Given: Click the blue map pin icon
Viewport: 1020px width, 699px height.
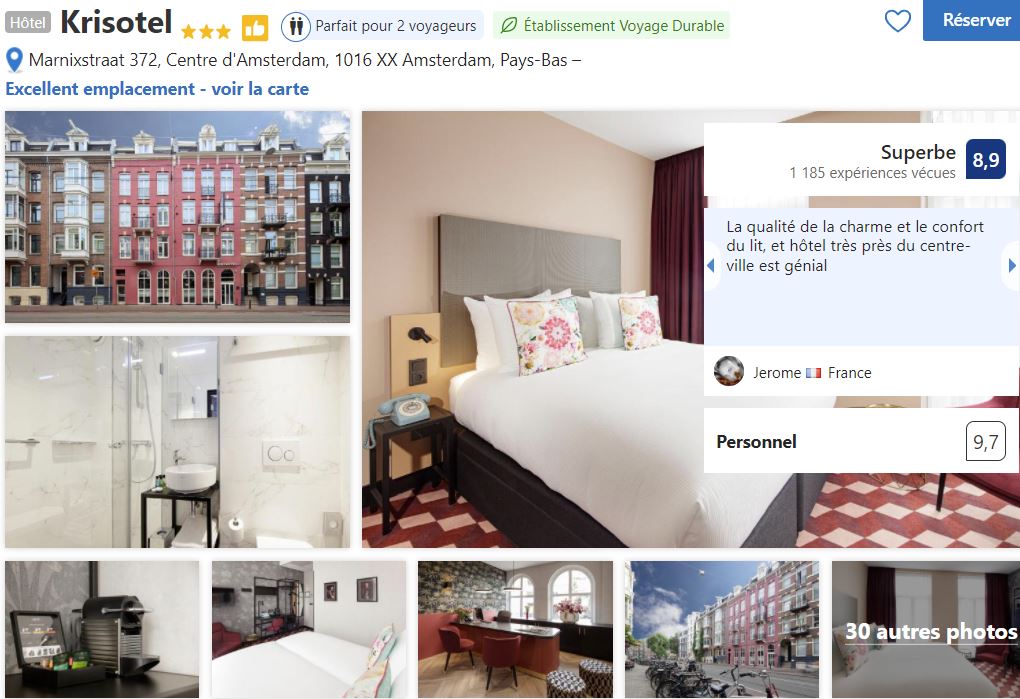Looking at the screenshot, I should click(14, 60).
